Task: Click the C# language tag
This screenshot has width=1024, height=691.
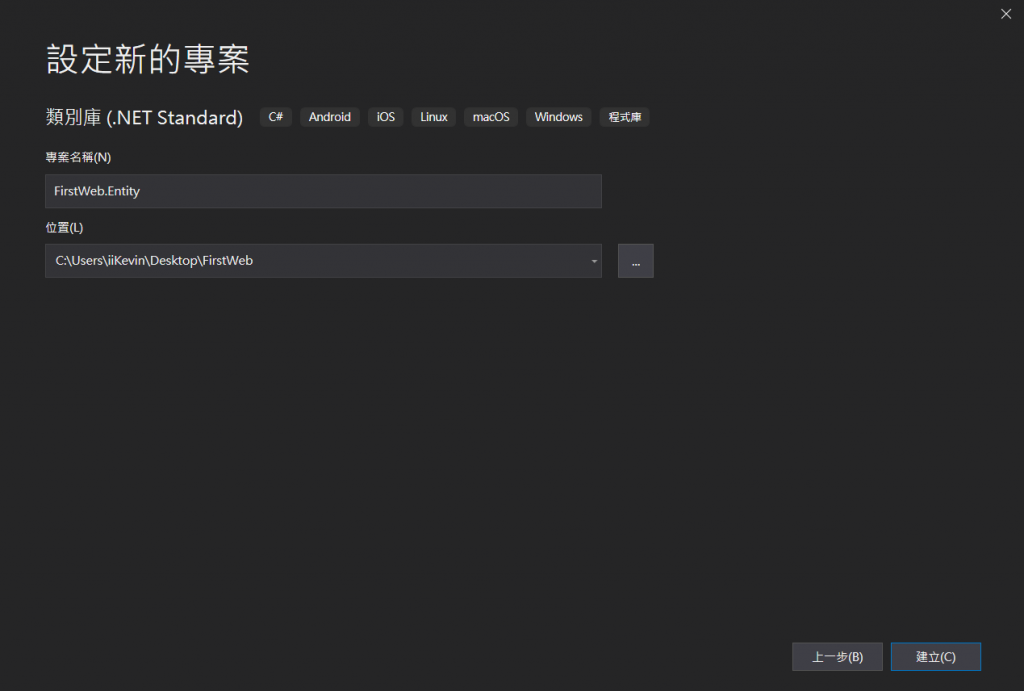Action: (276, 117)
